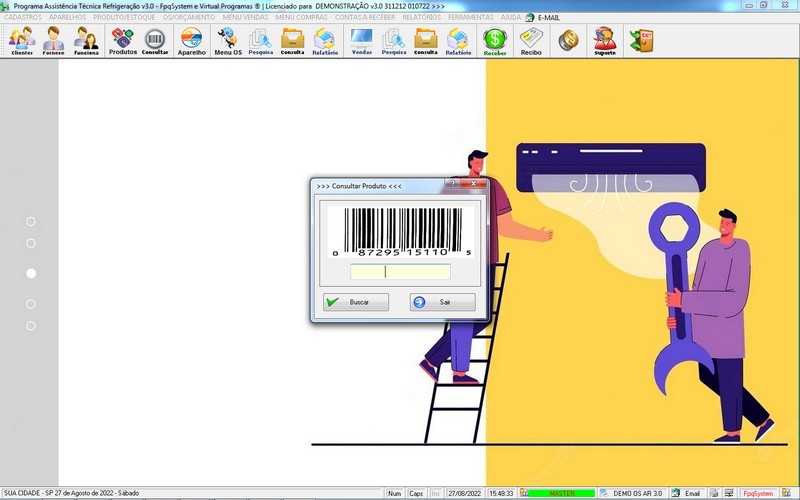Image resolution: width=800 pixels, height=500 pixels.
Task: Open the Fornece suppliers icon
Action: [x=53, y=41]
